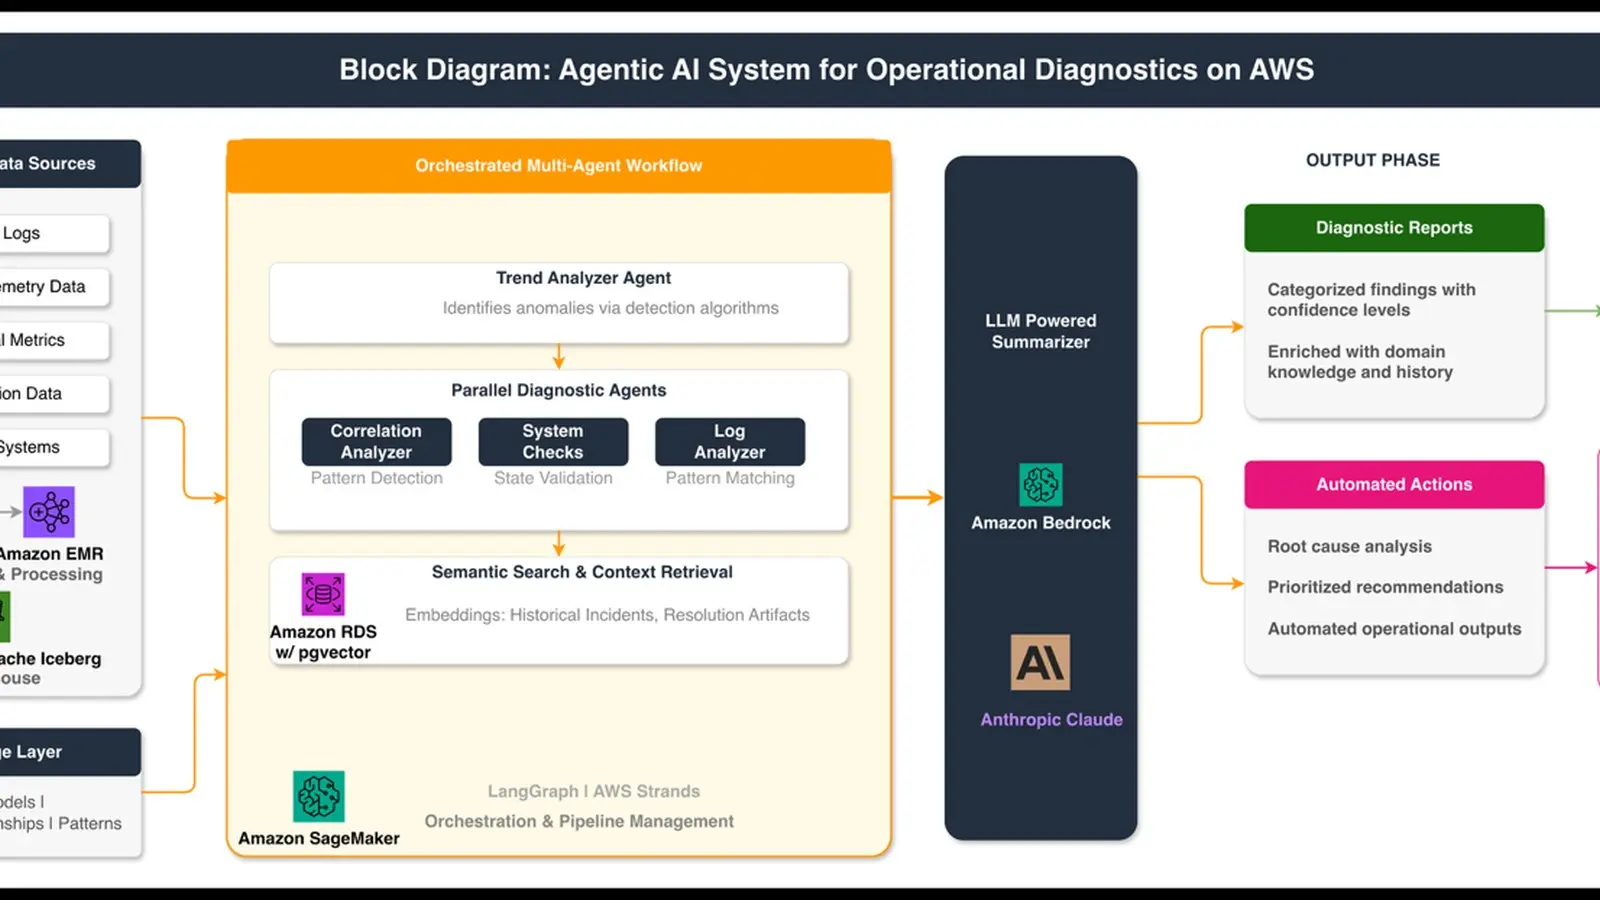Click the Amazon EMR icon

pos(49,512)
